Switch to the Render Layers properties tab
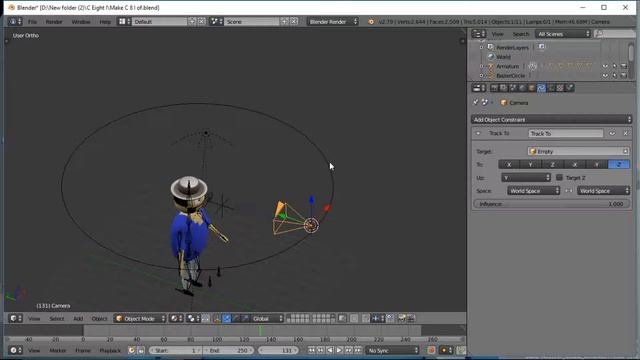 [504, 88]
